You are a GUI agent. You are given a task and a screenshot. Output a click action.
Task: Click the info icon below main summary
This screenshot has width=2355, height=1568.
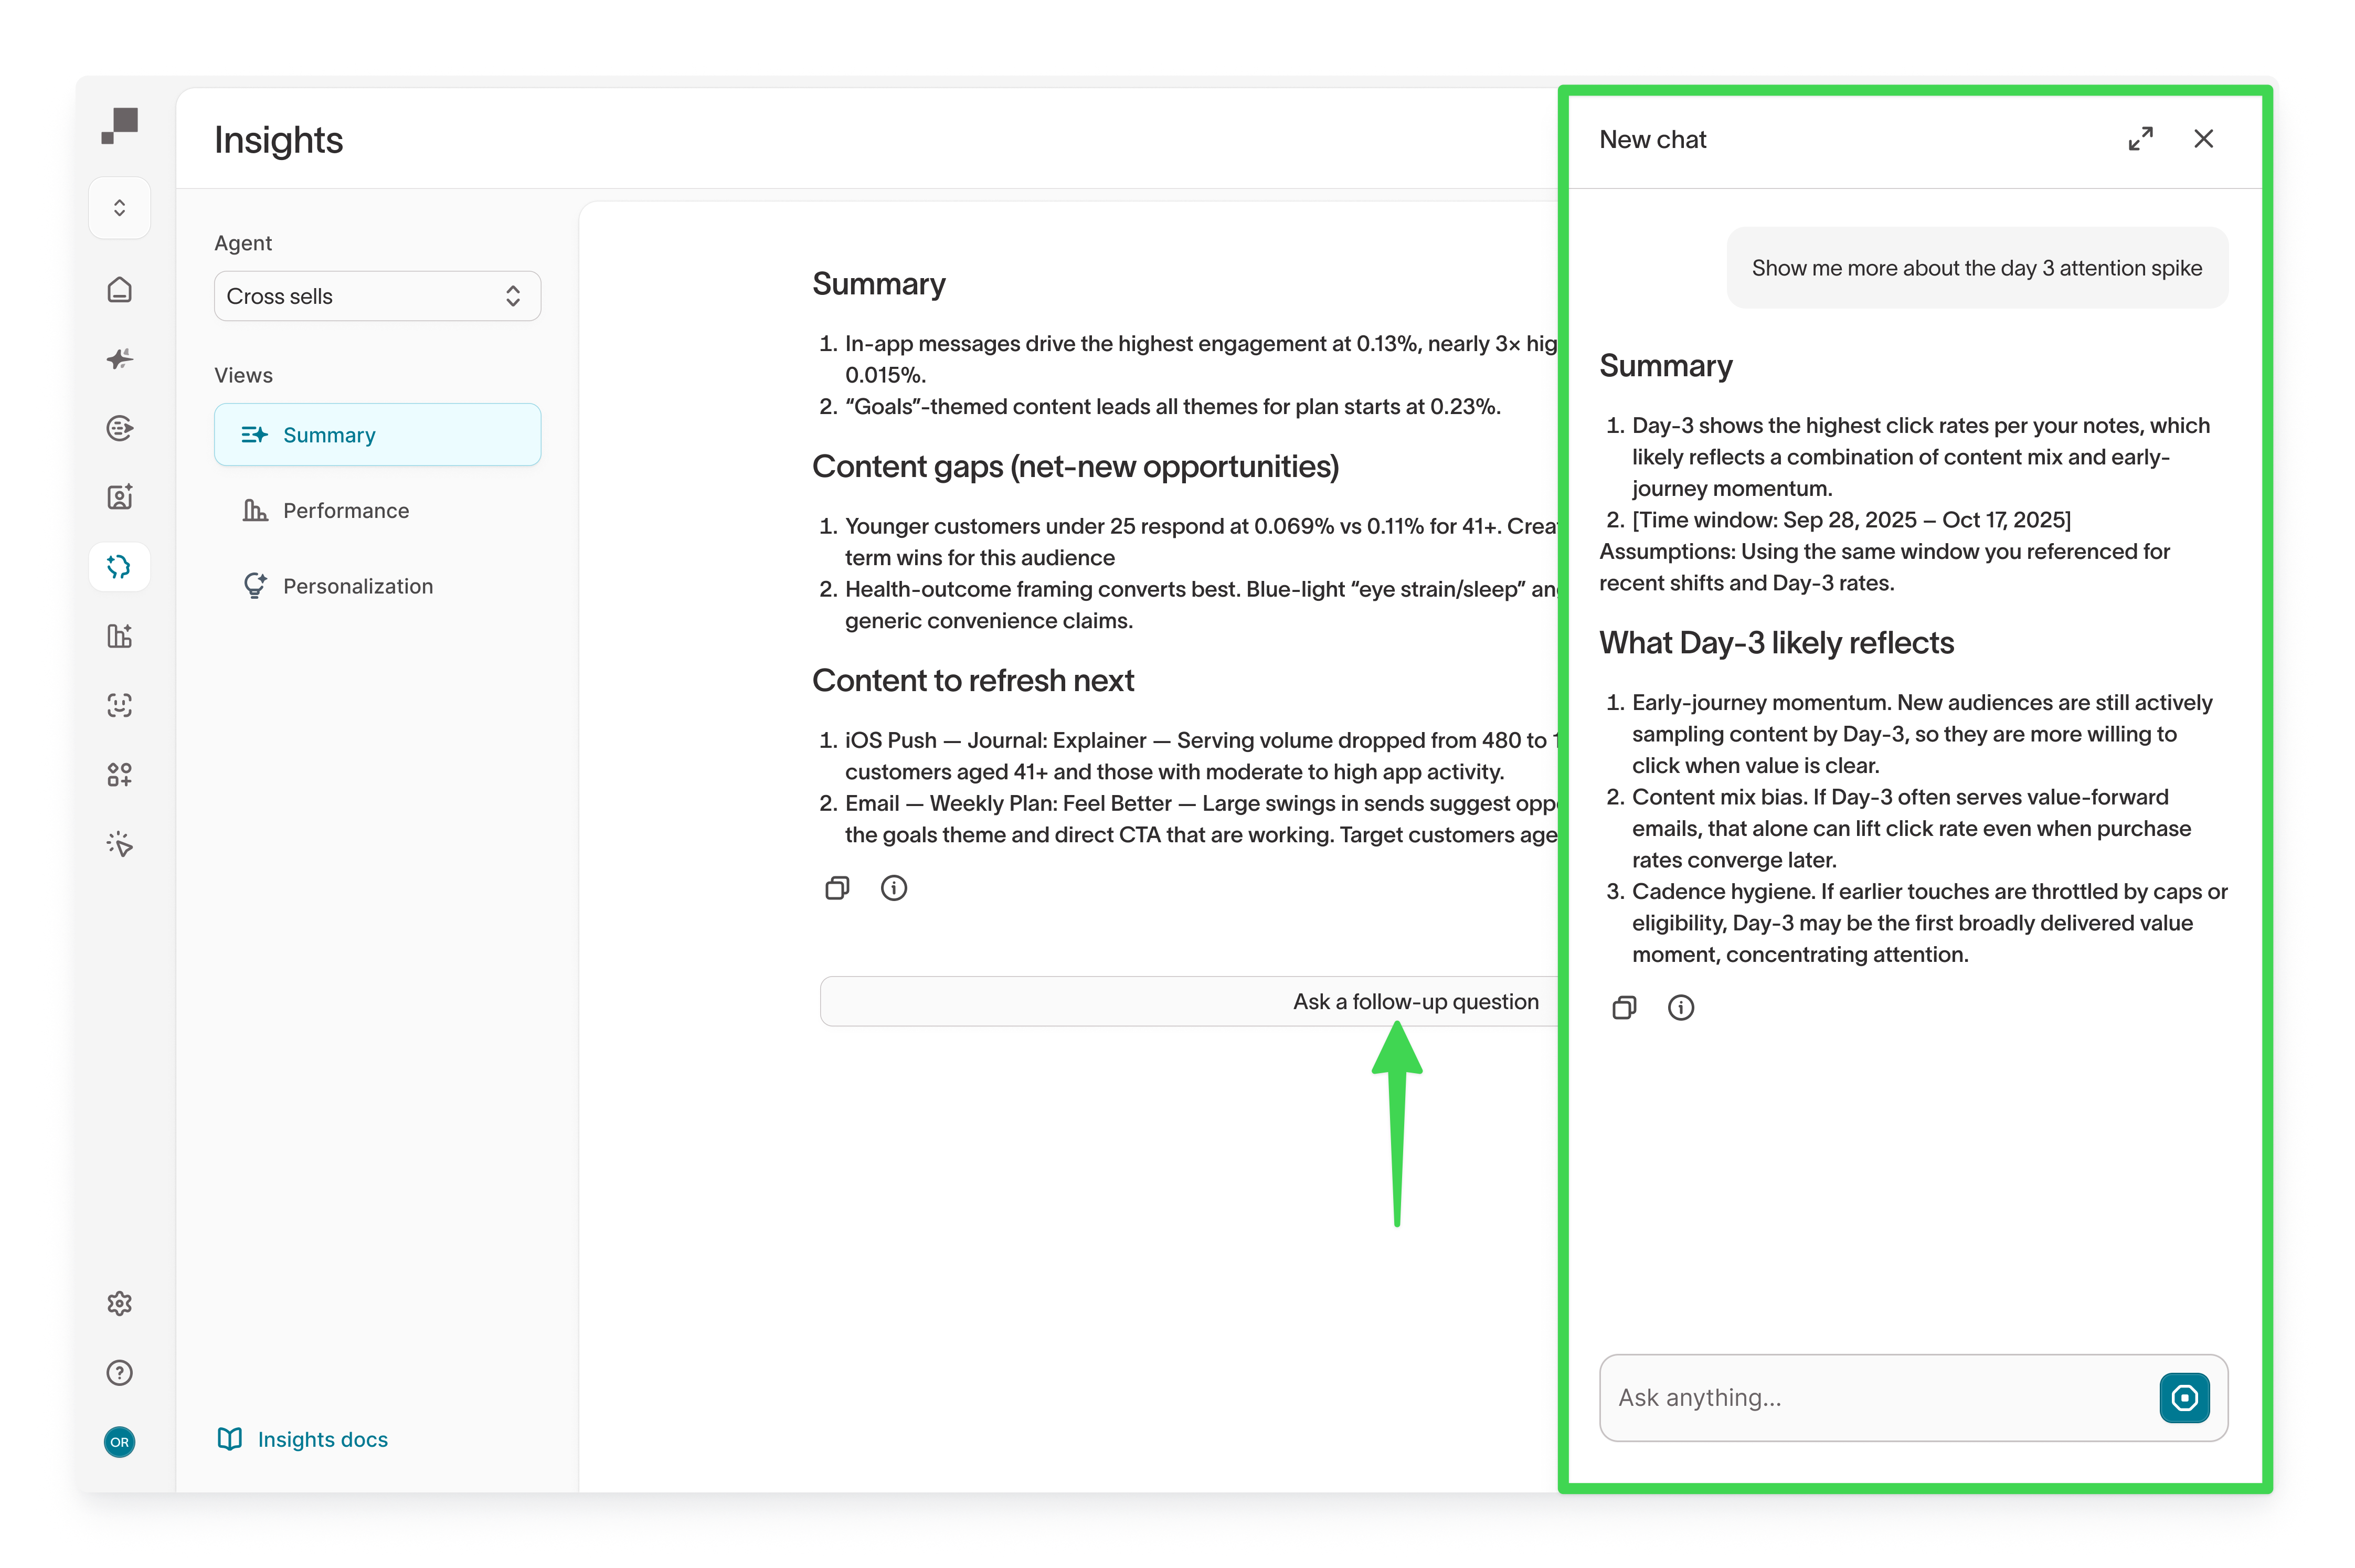[893, 888]
